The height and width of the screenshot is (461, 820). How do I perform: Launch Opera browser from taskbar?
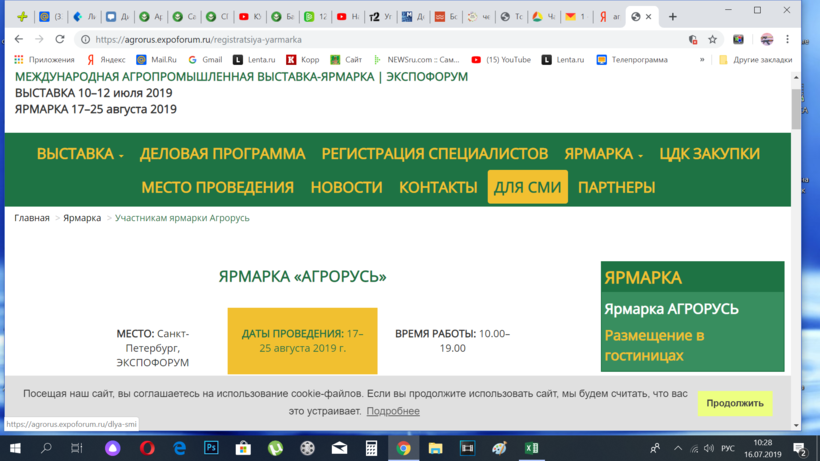pyautogui.click(x=147, y=448)
